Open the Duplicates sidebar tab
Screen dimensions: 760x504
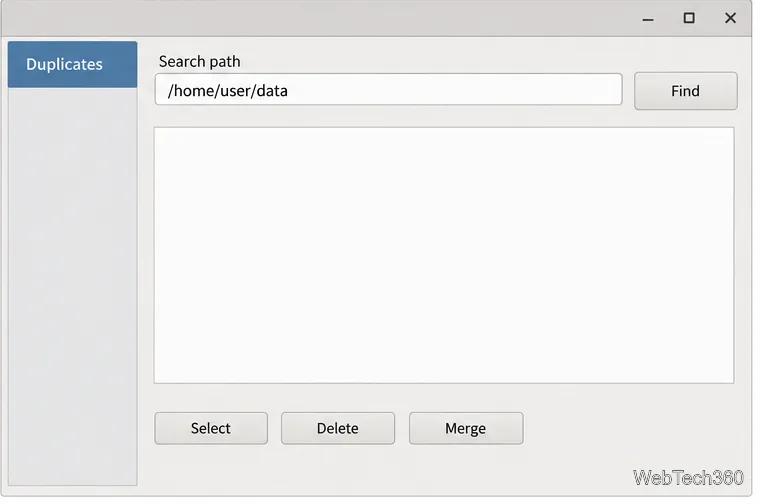point(72,64)
